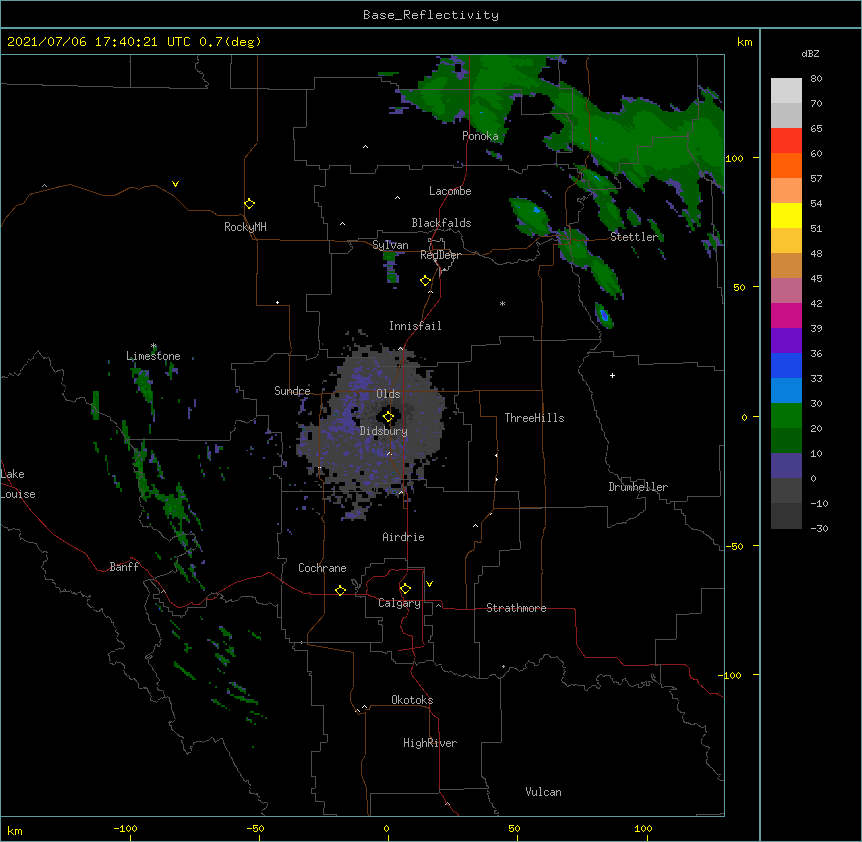
Task: Click the Vulcan label
Action: coord(543,792)
